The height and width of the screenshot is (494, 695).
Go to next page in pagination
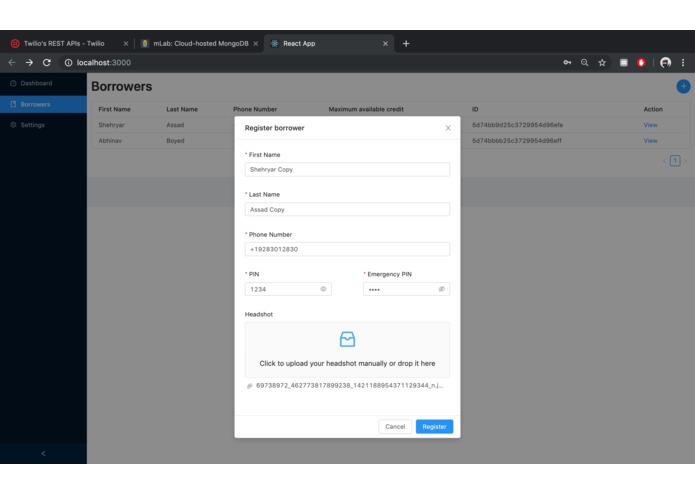pos(685,161)
